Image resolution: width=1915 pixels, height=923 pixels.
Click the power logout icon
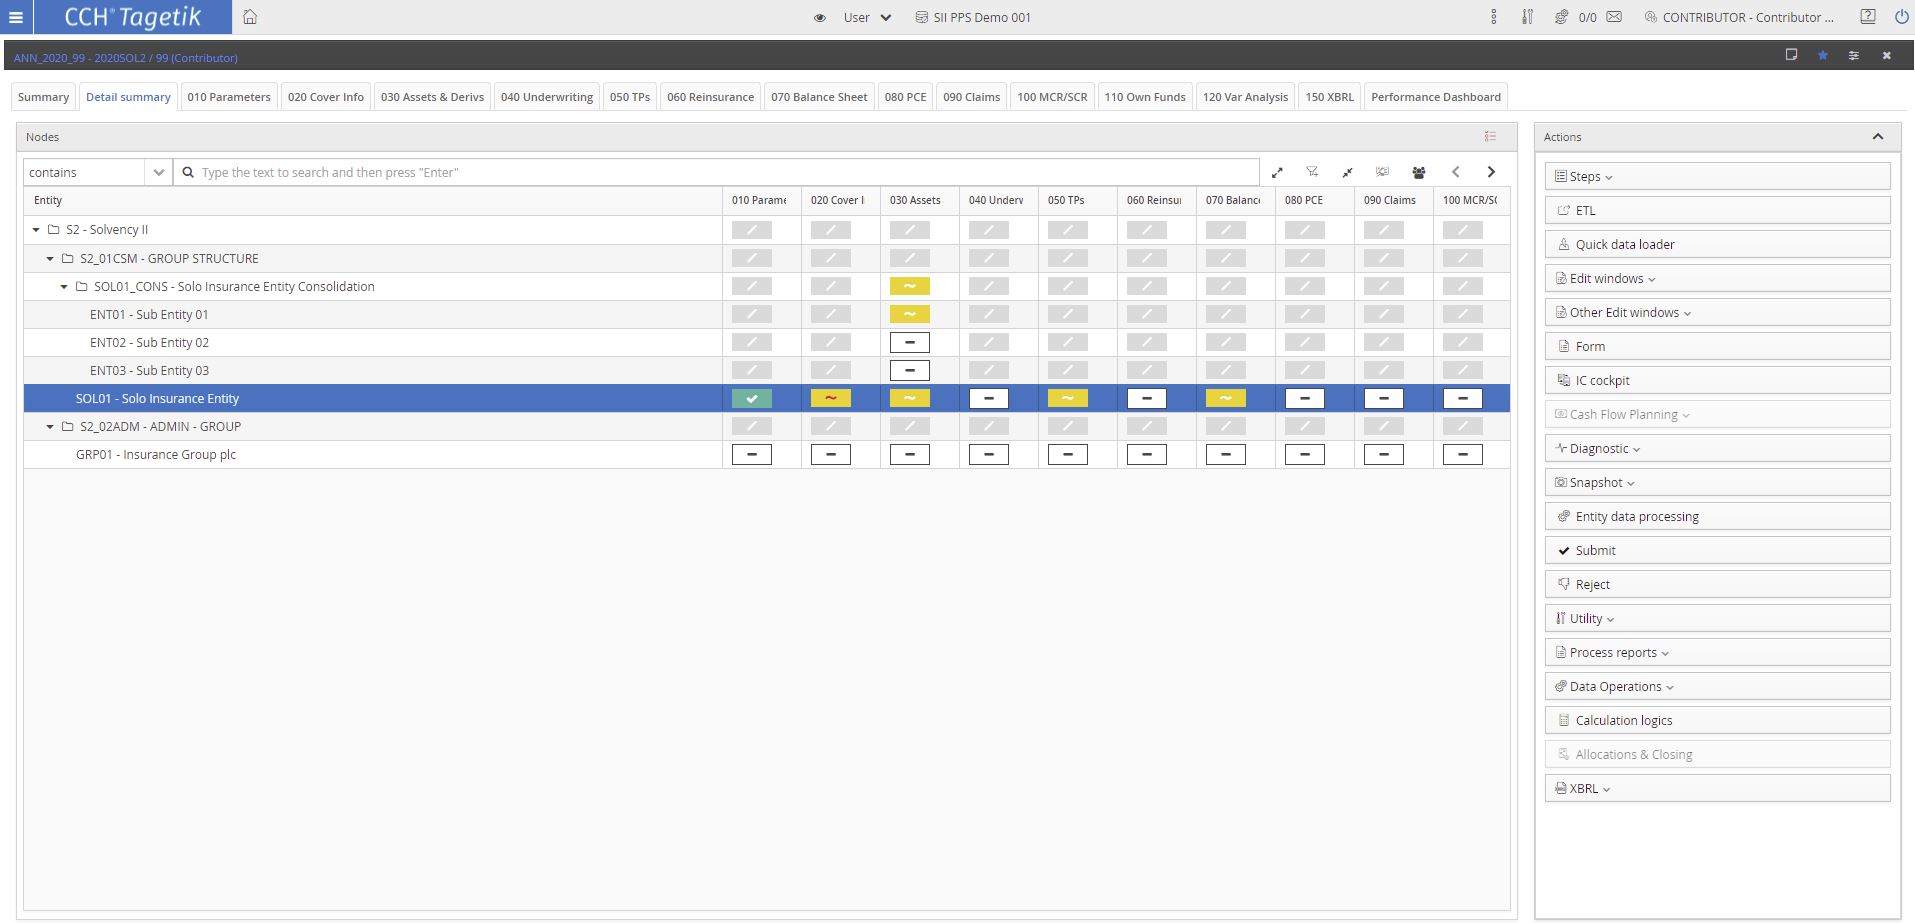pyautogui.click(x=1901, y=17)
